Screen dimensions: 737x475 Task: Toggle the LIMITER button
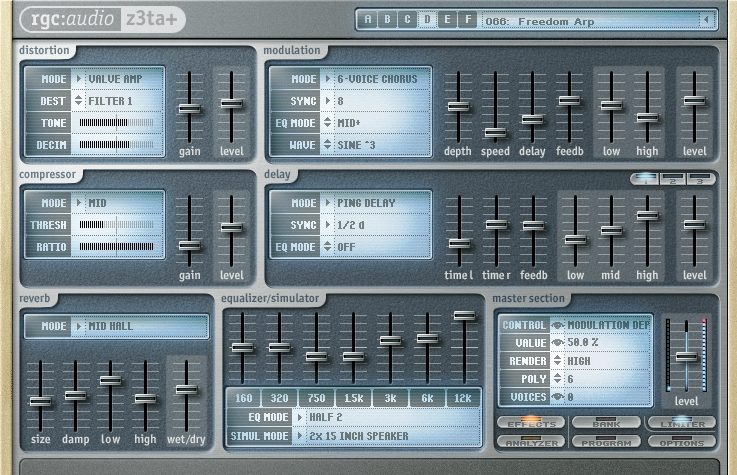682,423
